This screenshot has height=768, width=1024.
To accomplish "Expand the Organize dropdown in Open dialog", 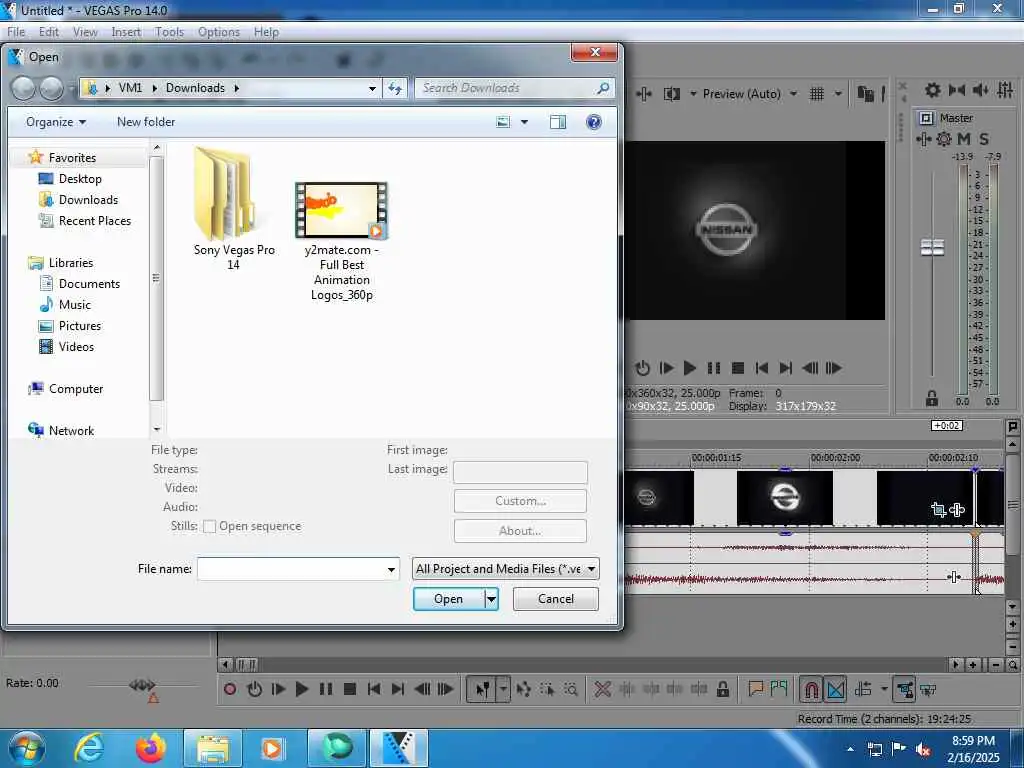I will pyautogui.click(x=56, y=122).
